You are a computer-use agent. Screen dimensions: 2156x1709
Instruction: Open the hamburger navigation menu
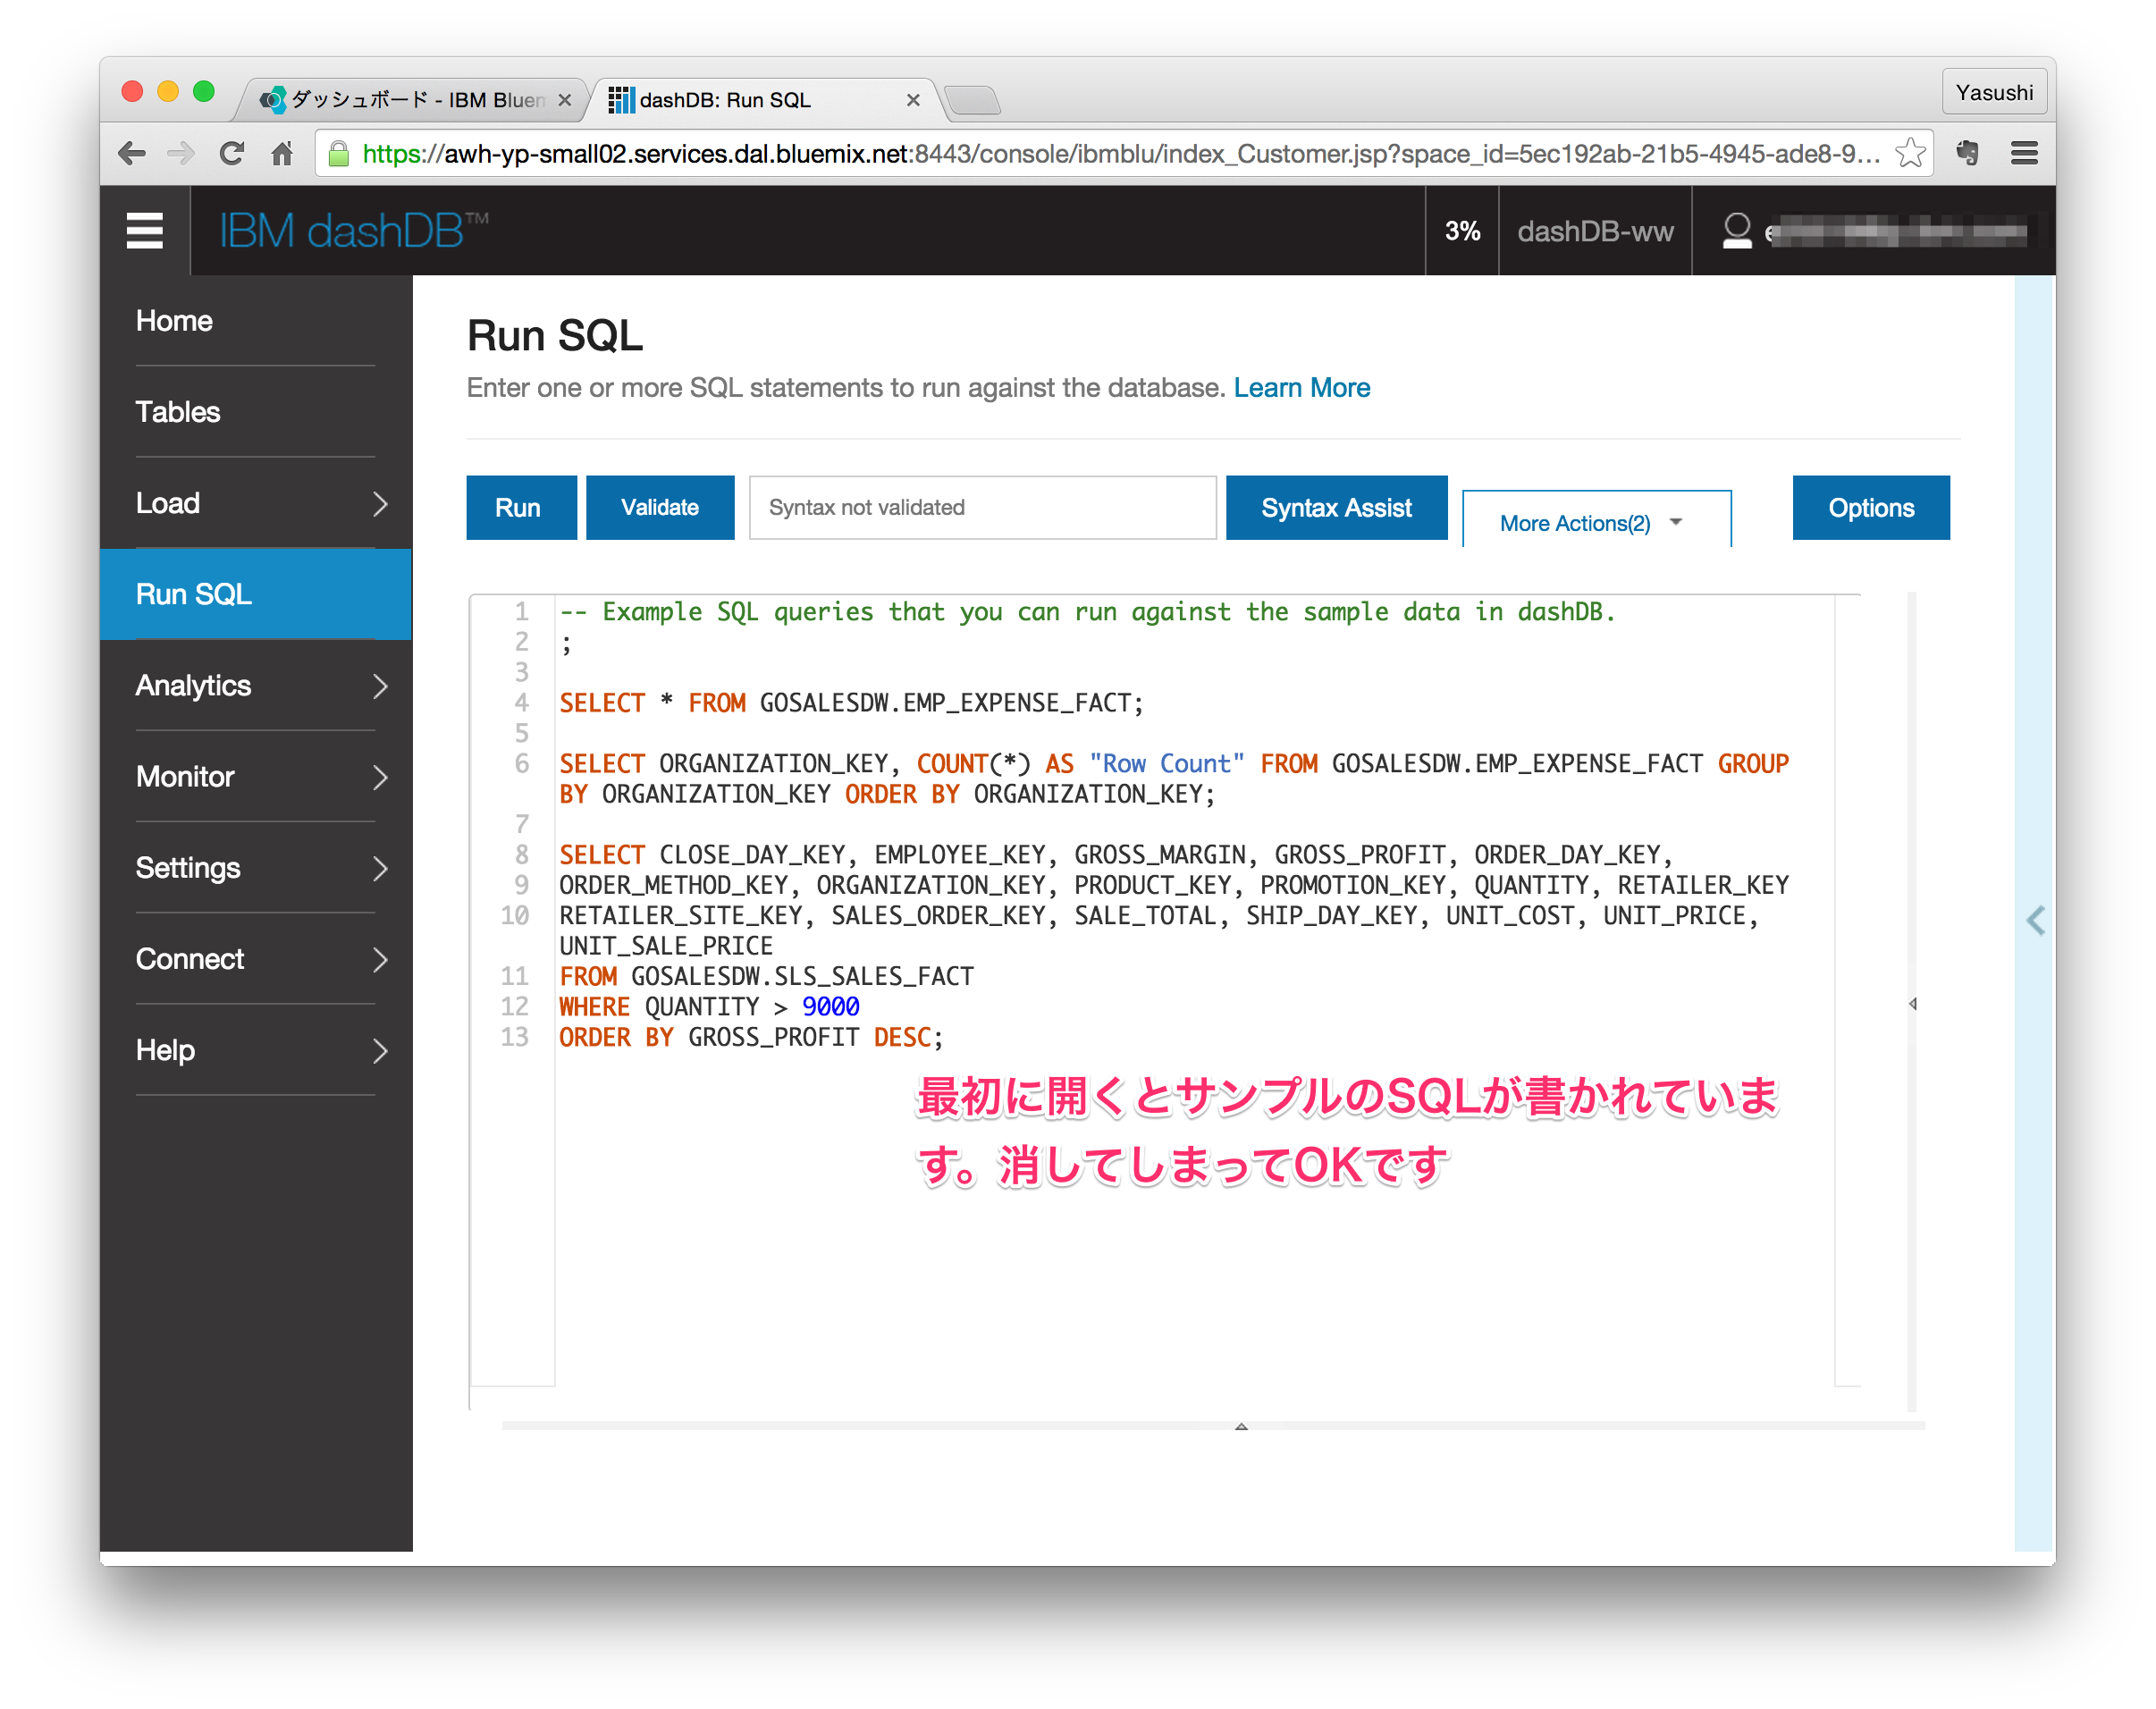pyautogui.click(x=144, y=230)
